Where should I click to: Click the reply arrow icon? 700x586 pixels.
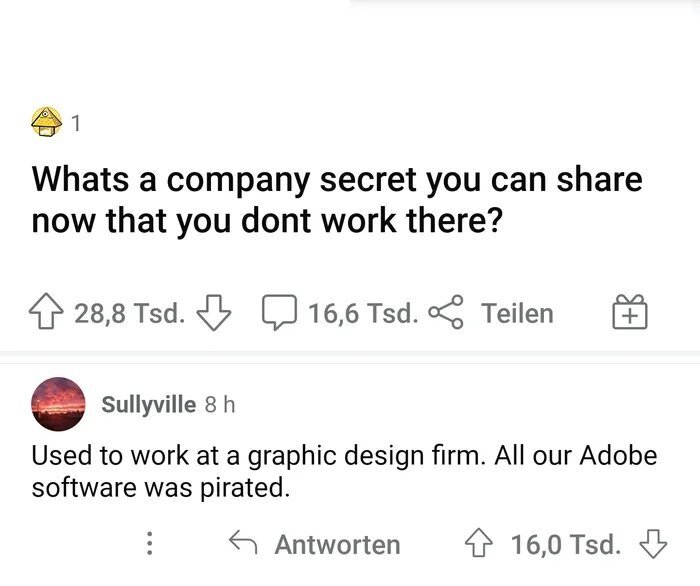(x=243, y=544)
